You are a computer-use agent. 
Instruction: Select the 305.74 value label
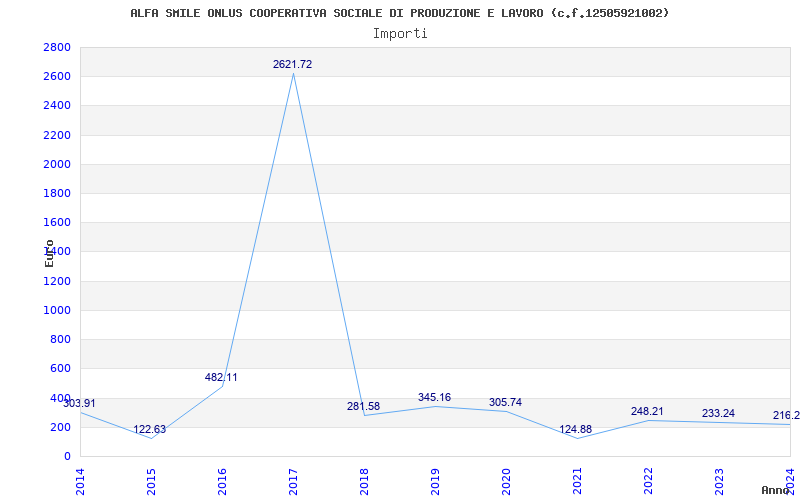tap(505, 403)
